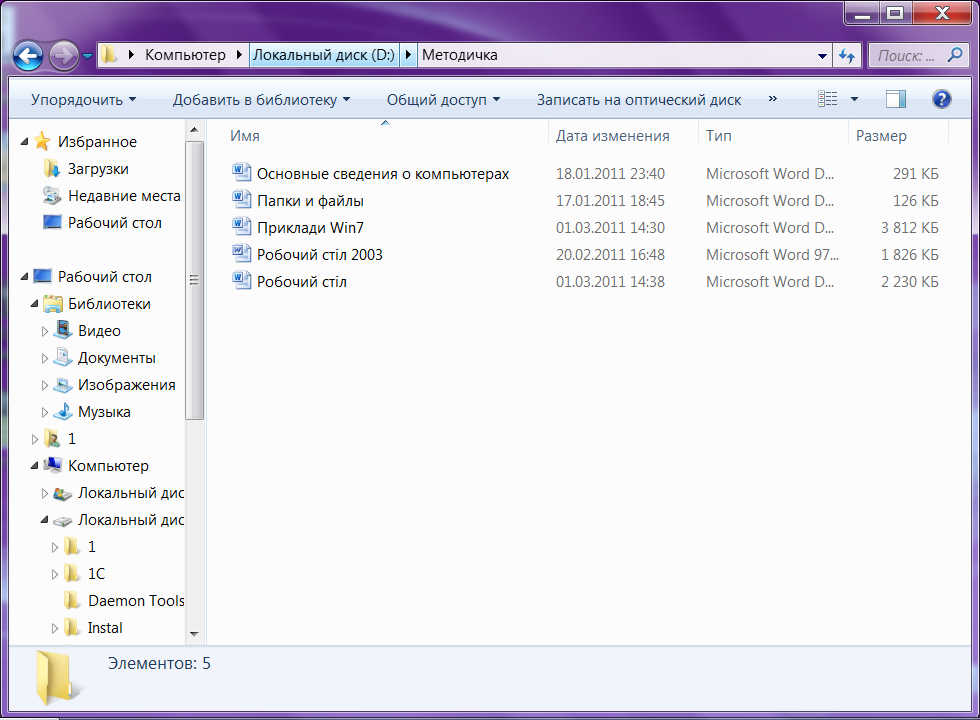Viewport: 980px width, 720px height.
Task: Open the arrow after Локальный диск (D:)
Action: (x=408, y=55)
